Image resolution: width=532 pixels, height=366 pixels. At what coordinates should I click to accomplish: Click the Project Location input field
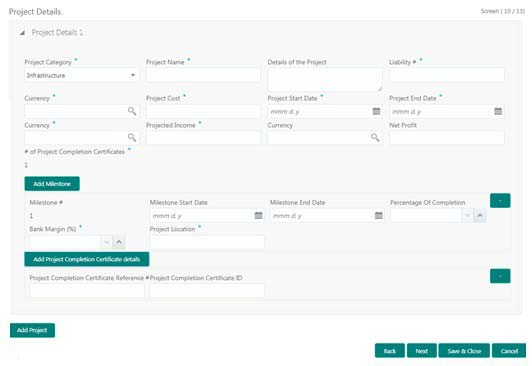coord(207,242)
